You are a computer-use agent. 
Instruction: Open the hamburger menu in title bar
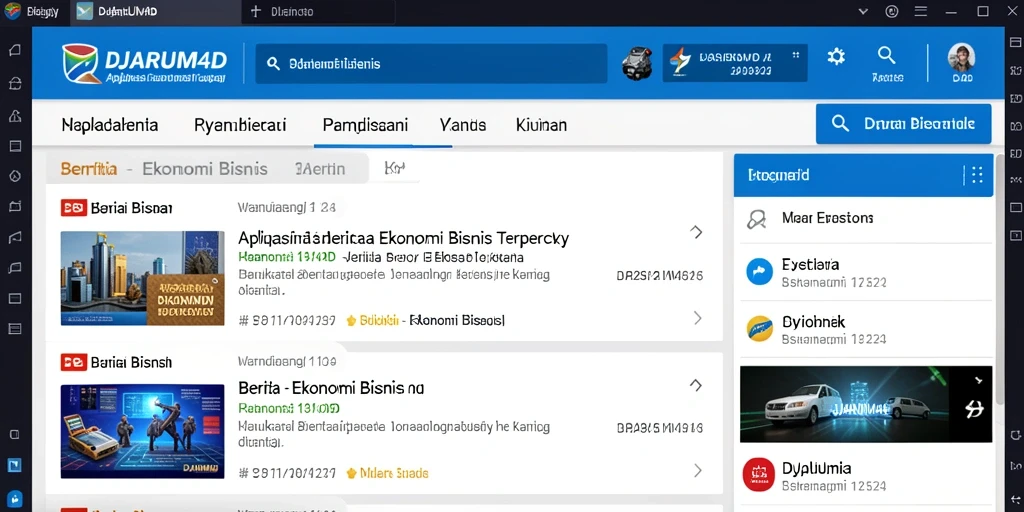click(x=921, y=11)
